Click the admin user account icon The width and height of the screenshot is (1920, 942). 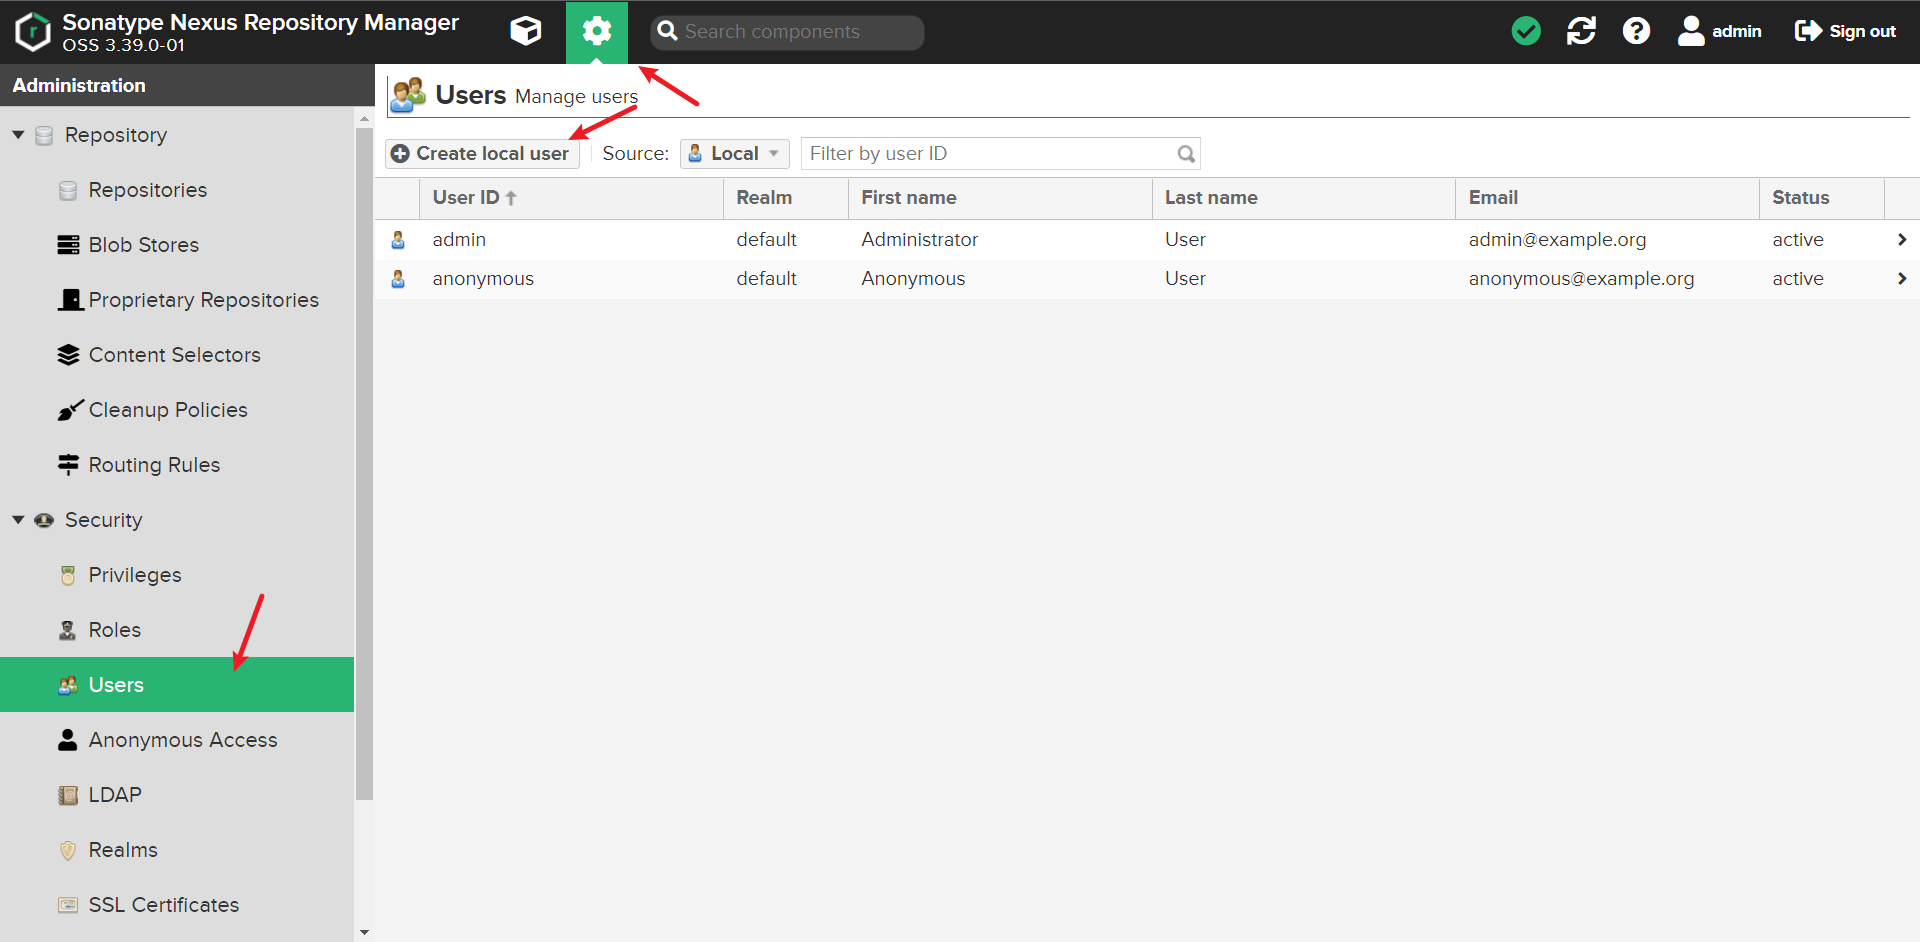tap(1691, 31)
